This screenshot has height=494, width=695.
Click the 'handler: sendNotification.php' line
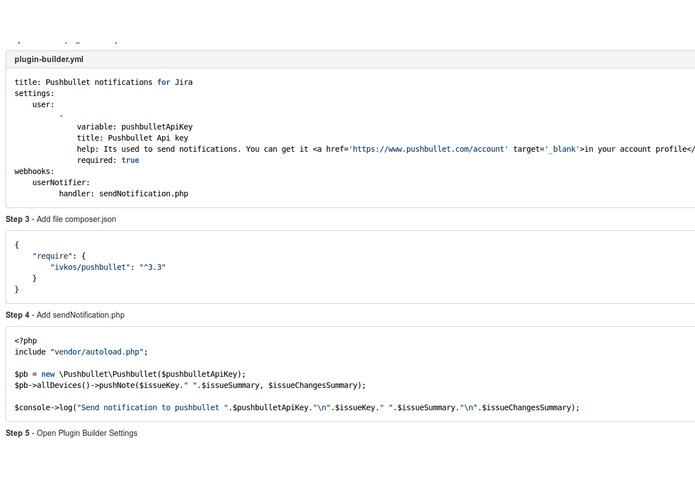point(124,194)
